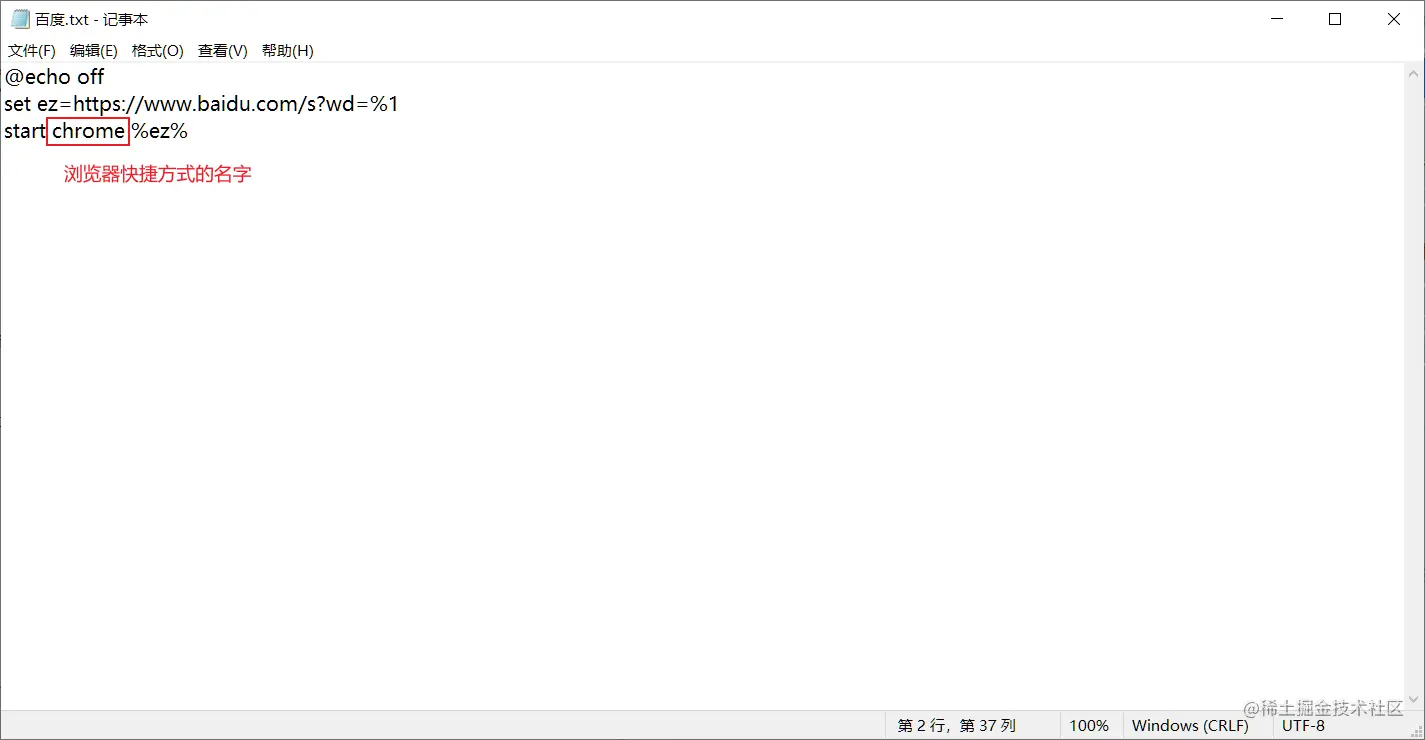
Task: Place cursor in the word chrome
Action: (x=88, y=131)
